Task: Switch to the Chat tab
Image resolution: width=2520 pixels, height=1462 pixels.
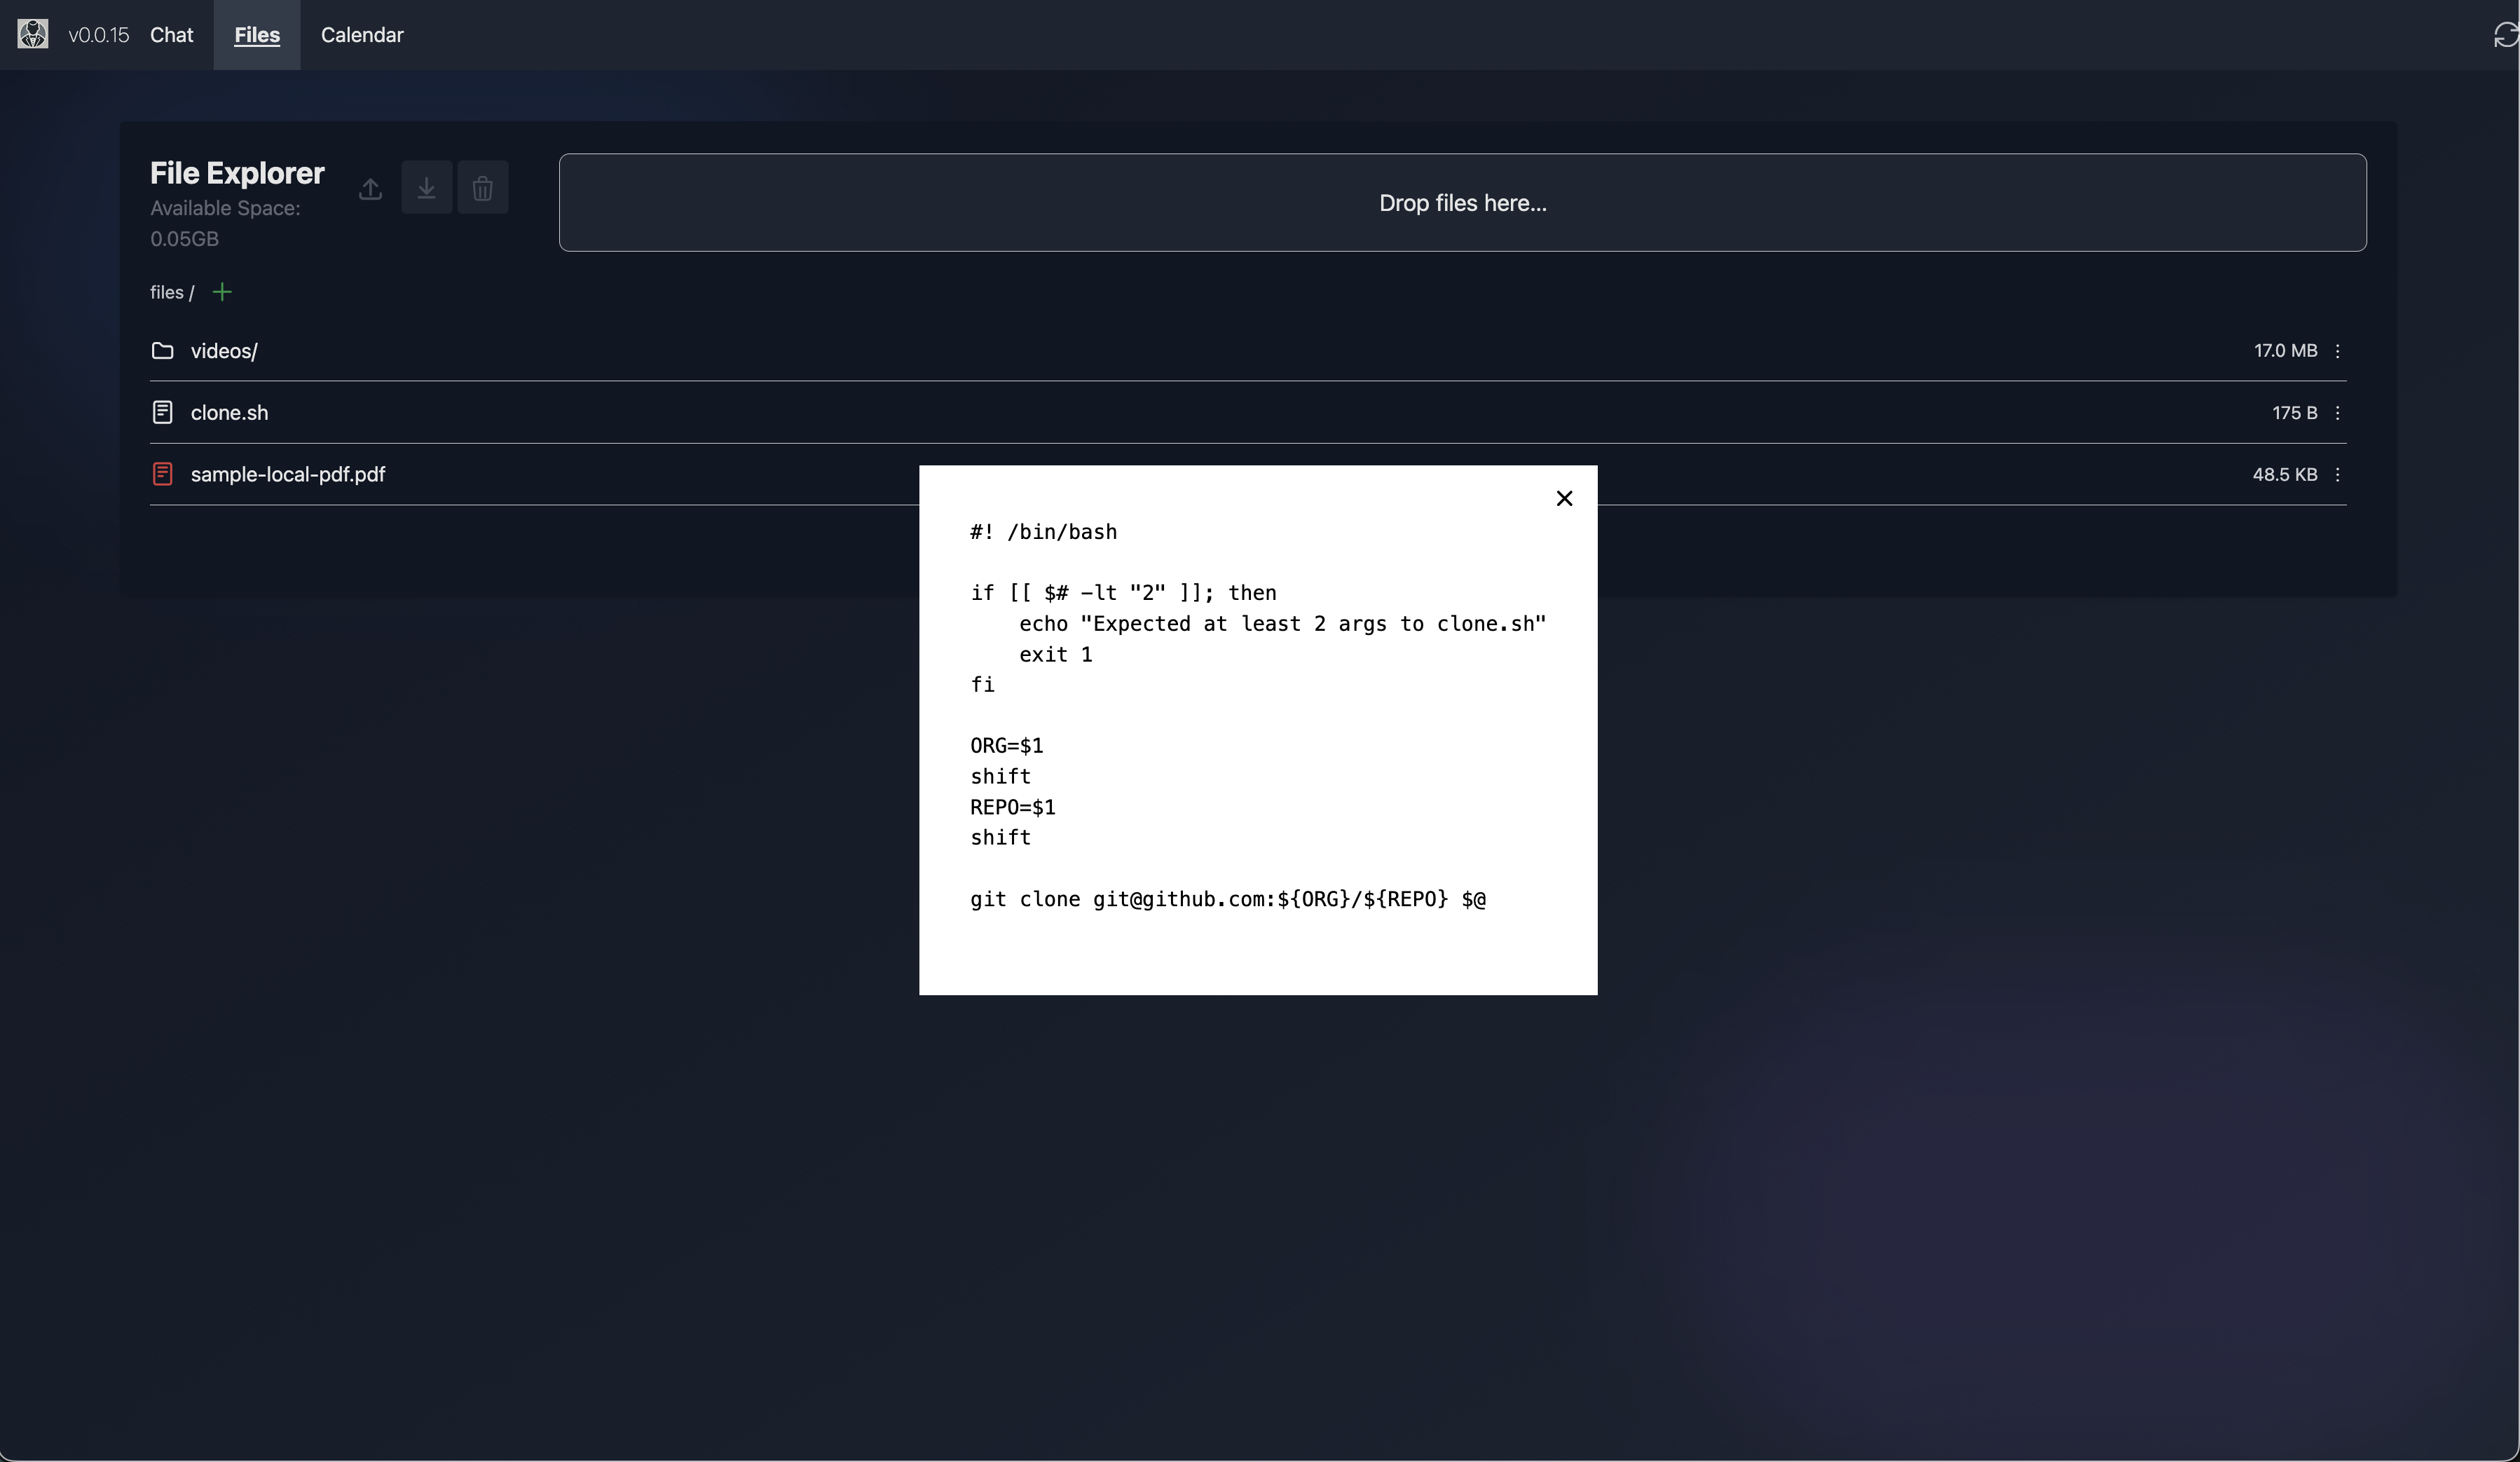Action: click(x=171, y=35)
